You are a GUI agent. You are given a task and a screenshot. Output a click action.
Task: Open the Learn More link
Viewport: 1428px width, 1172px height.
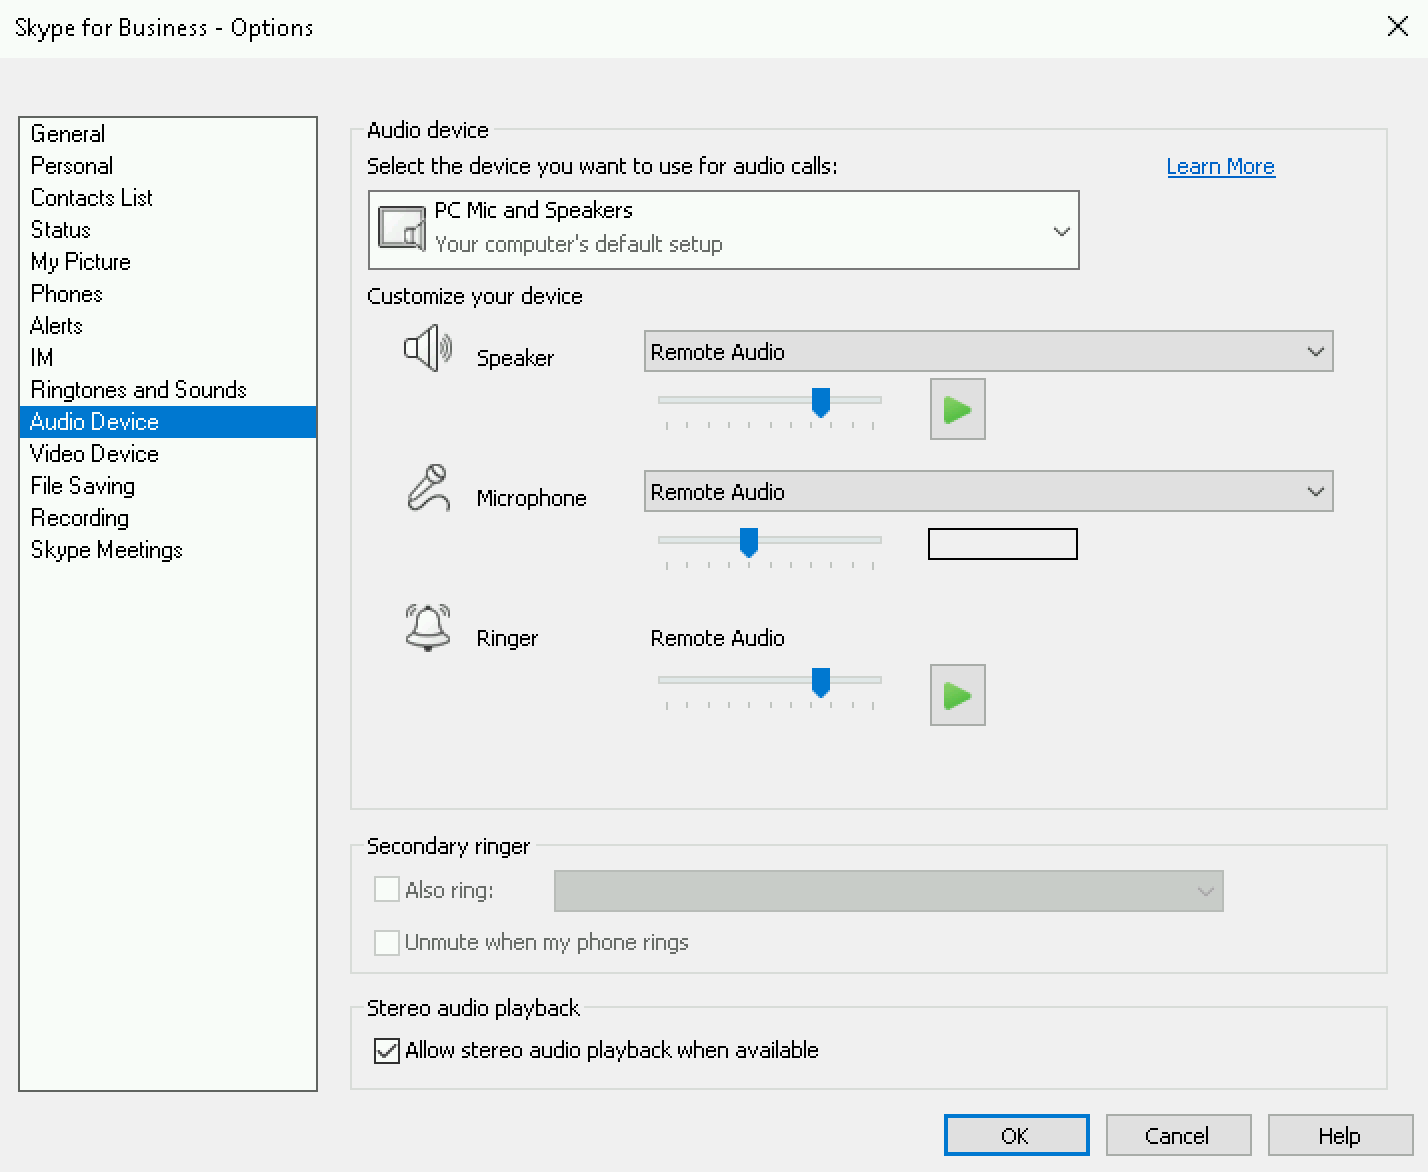pos(1220,166)
